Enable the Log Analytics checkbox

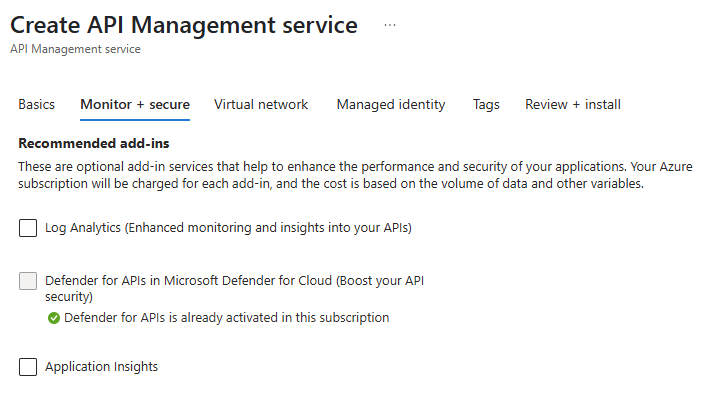[x=28, y=229]
